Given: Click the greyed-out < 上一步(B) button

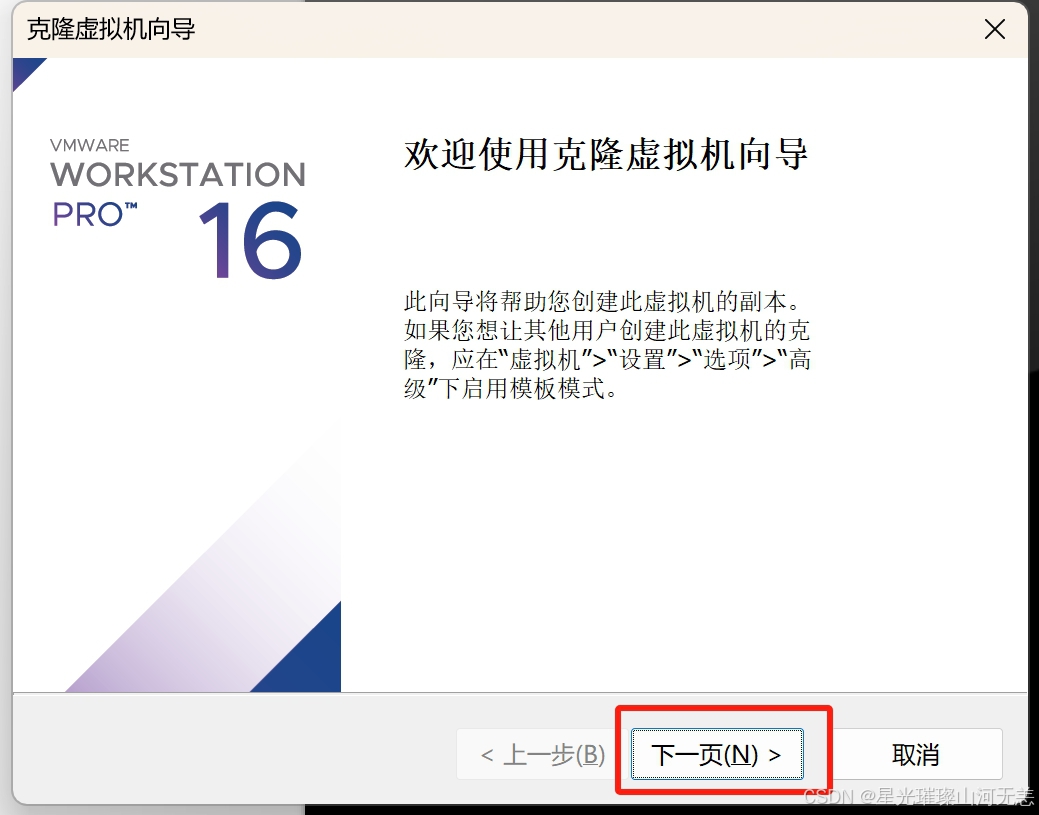Looking at the screenshot, I should pos(542,754).
